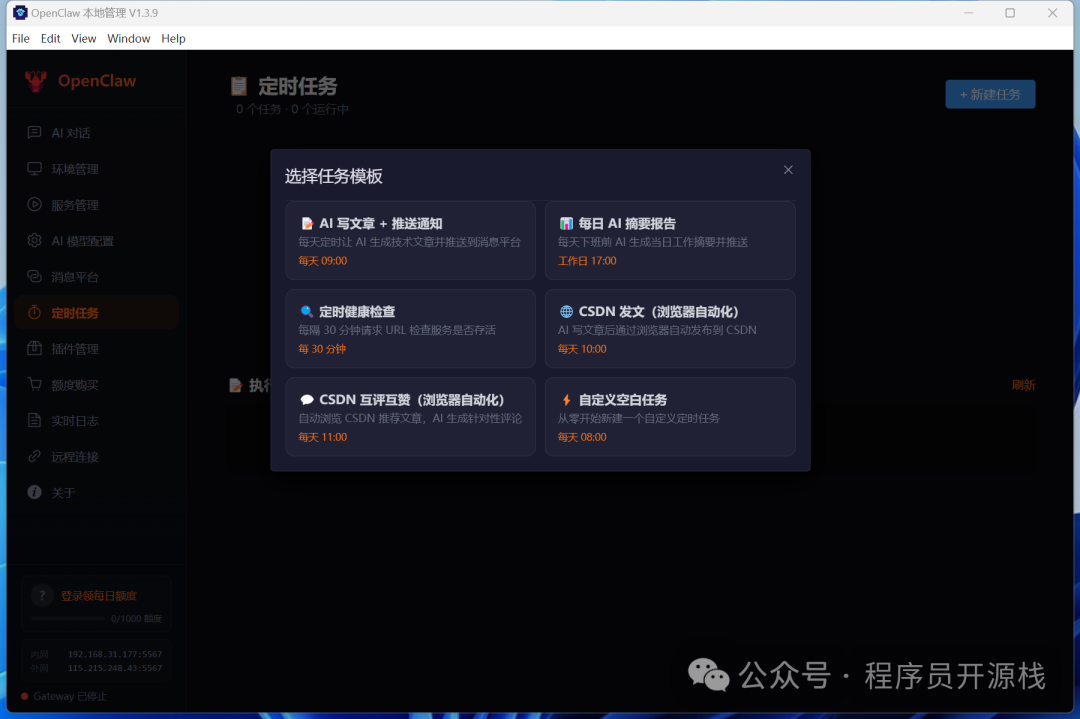Open the Edit menu
This screenshot has width=1080, height=719.
point(50,38)
